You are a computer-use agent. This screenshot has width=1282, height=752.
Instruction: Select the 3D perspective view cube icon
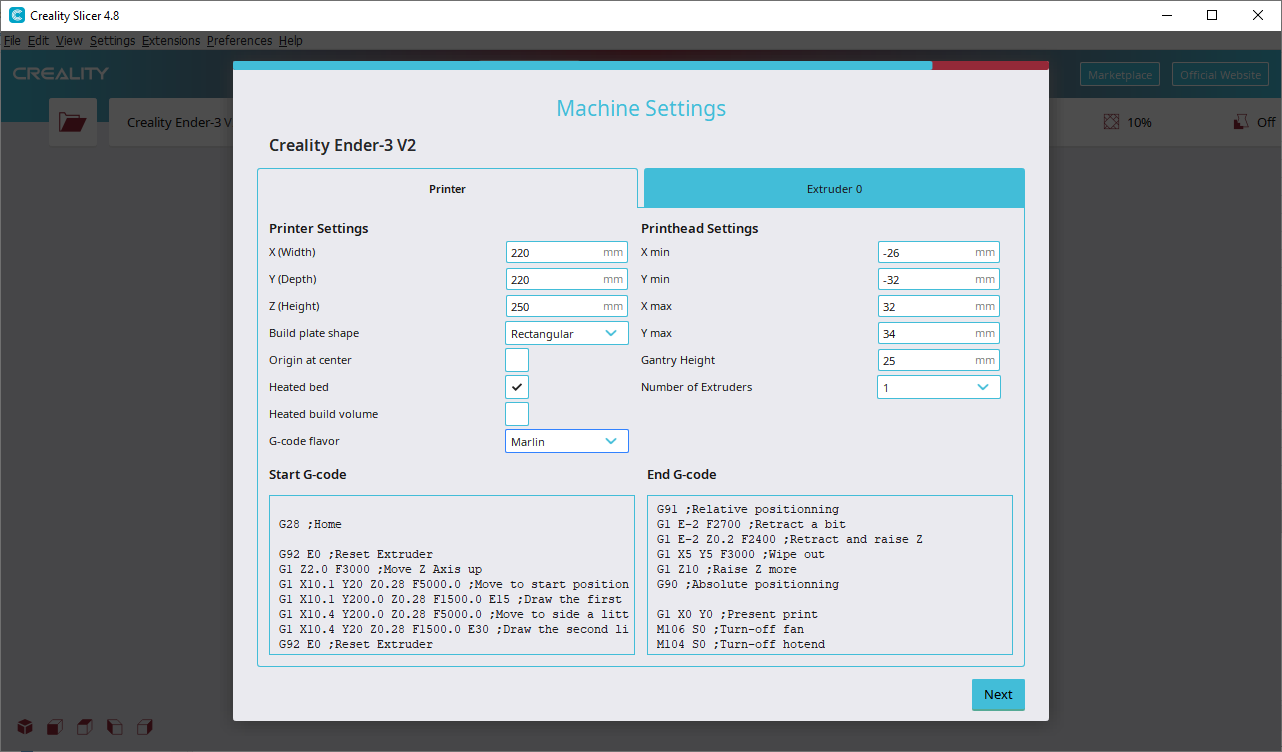click(x=24, y=727)
